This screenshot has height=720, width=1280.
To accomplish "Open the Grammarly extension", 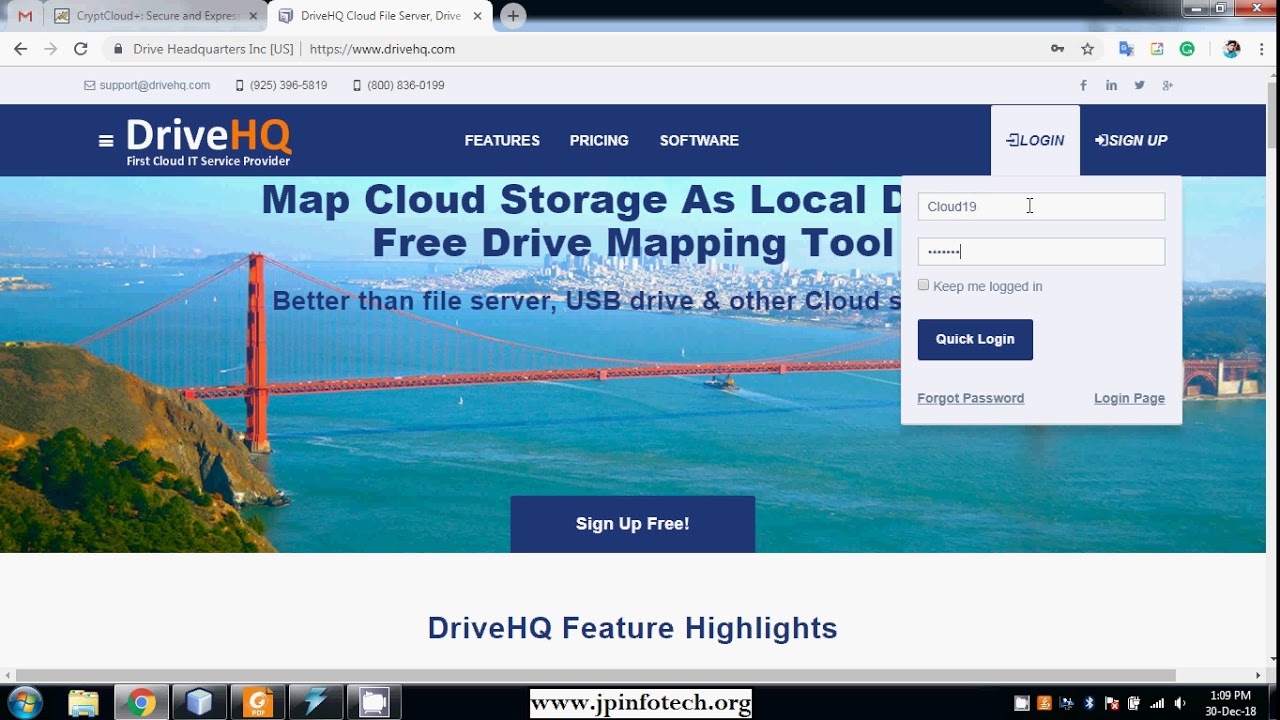I will (x=1187, y=49).
